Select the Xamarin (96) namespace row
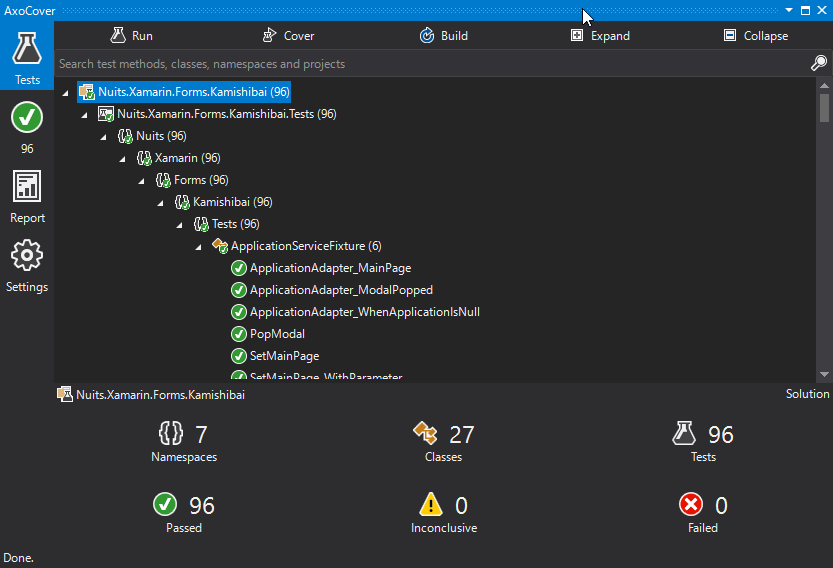 point(178,158)
